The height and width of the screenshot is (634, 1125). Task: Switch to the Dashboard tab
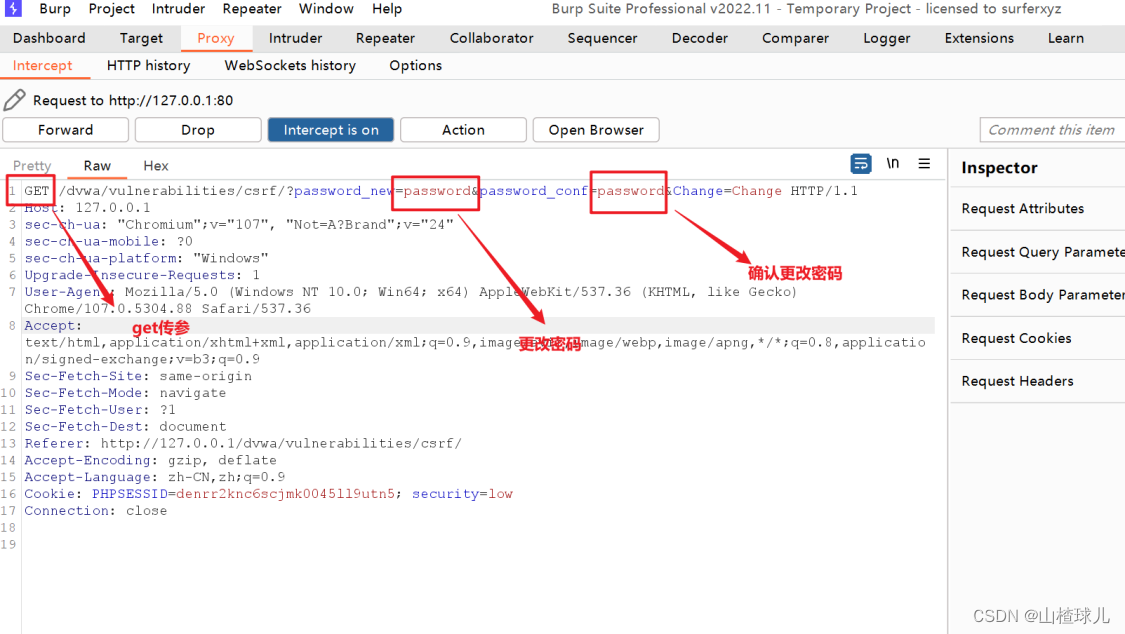click(x=49, y=38)
